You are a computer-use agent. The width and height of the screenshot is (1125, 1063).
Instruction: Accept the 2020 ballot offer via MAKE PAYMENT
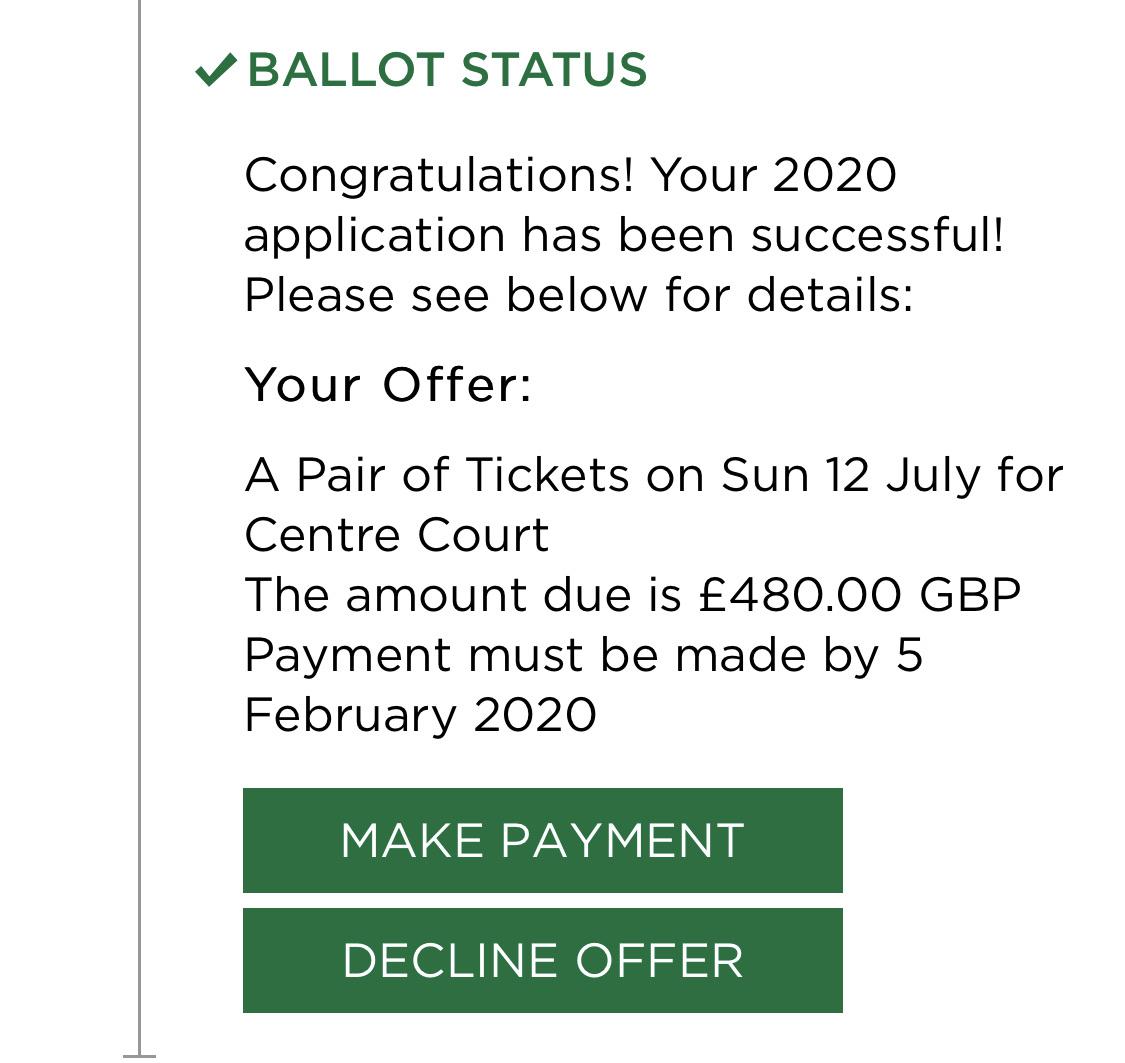[x=543, y=840]
